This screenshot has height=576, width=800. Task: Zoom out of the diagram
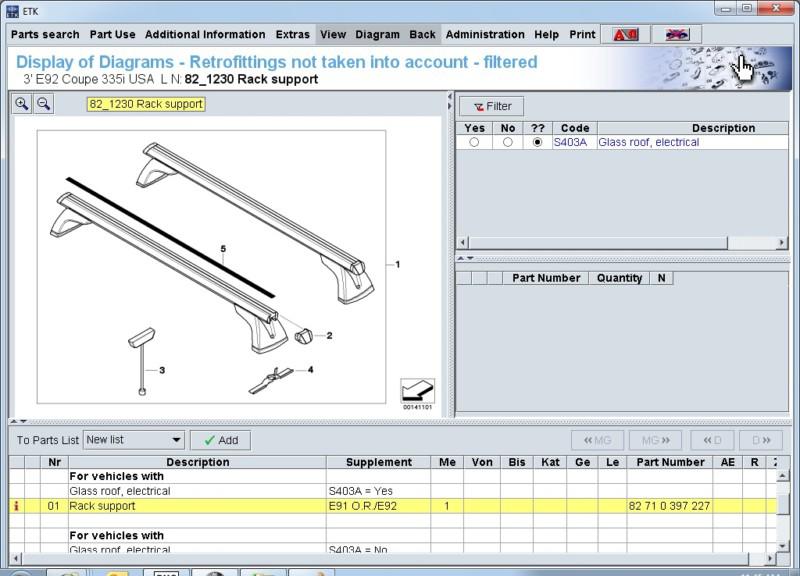[44, 104]
